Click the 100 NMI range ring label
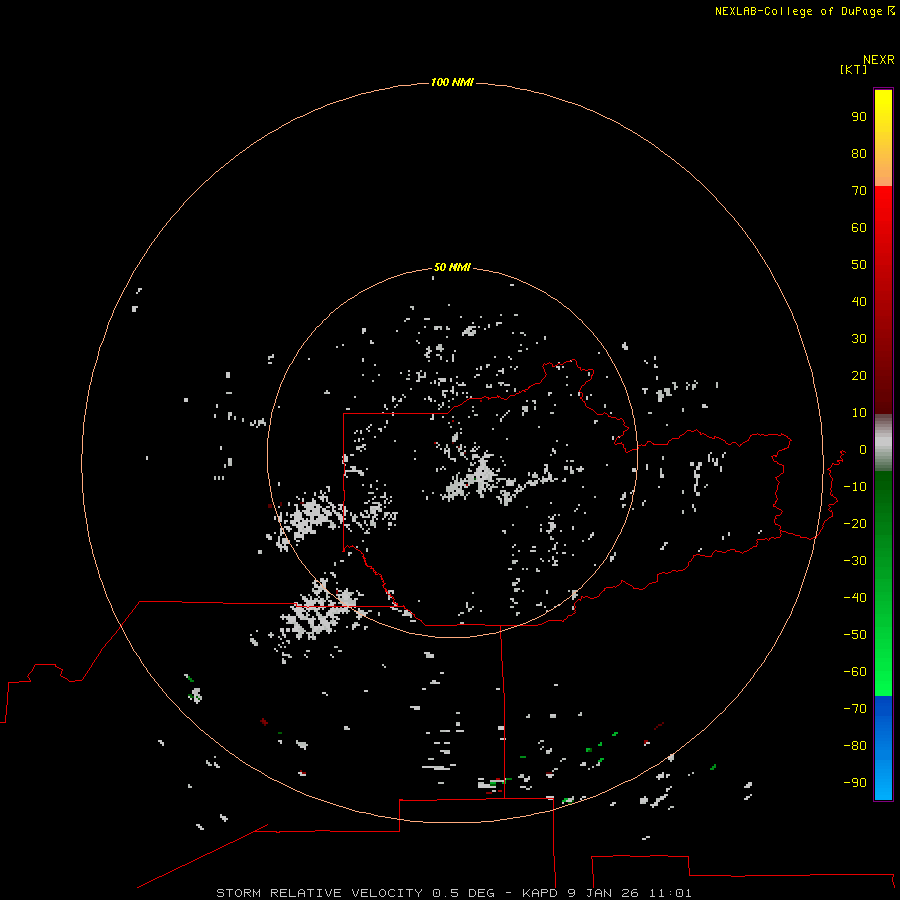 click(x=452, y=83)
